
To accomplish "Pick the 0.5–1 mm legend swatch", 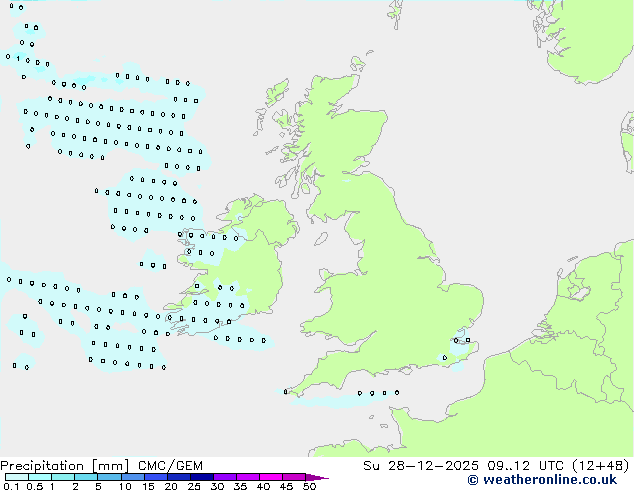I will tap(40, 477).
